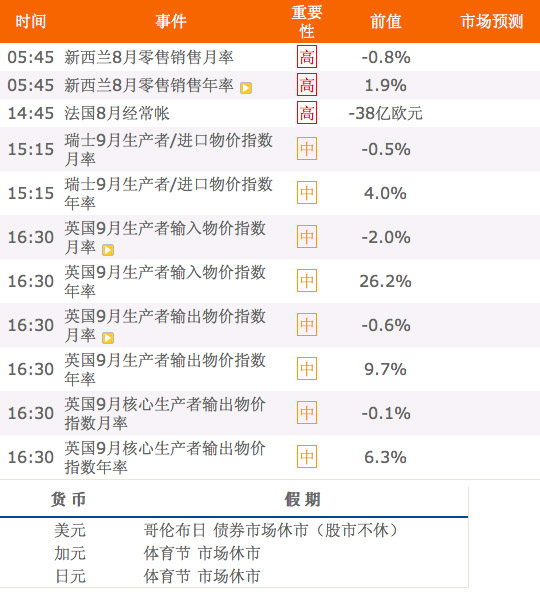Open event 新西兰8月零售销售年率
The width and height of the screenshot is (540, 600).
point(149,85)
